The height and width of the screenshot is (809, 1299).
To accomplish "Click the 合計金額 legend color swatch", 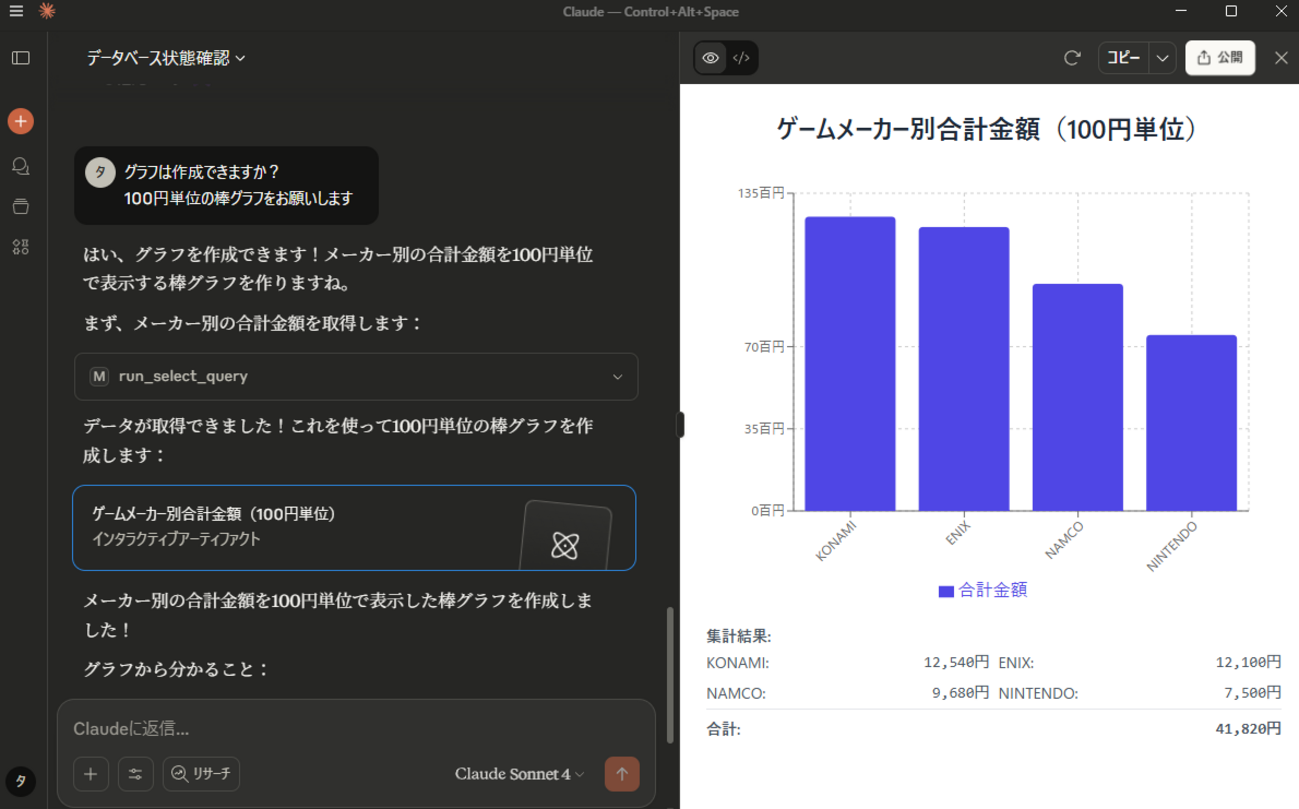I will click(x=946, y=591).
